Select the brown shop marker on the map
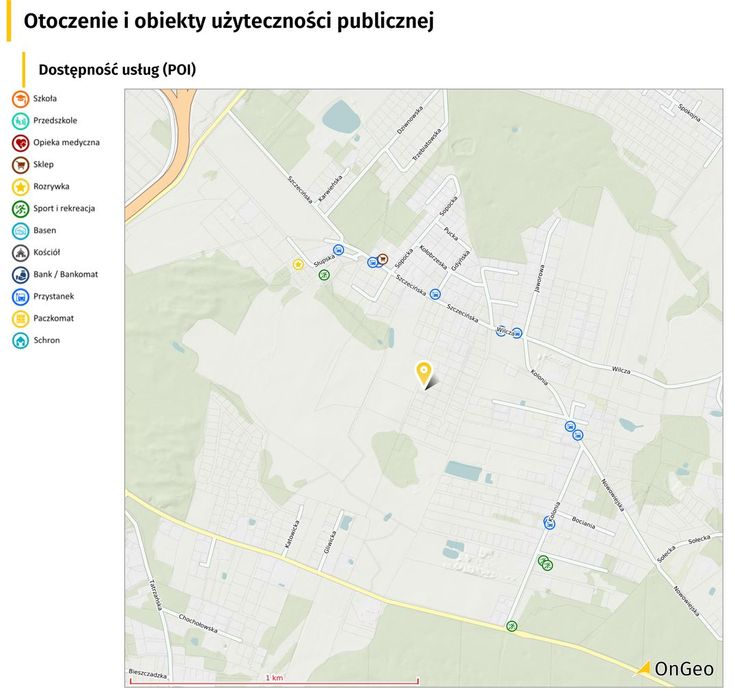The image size is (735, 699). tap(383, 259)
